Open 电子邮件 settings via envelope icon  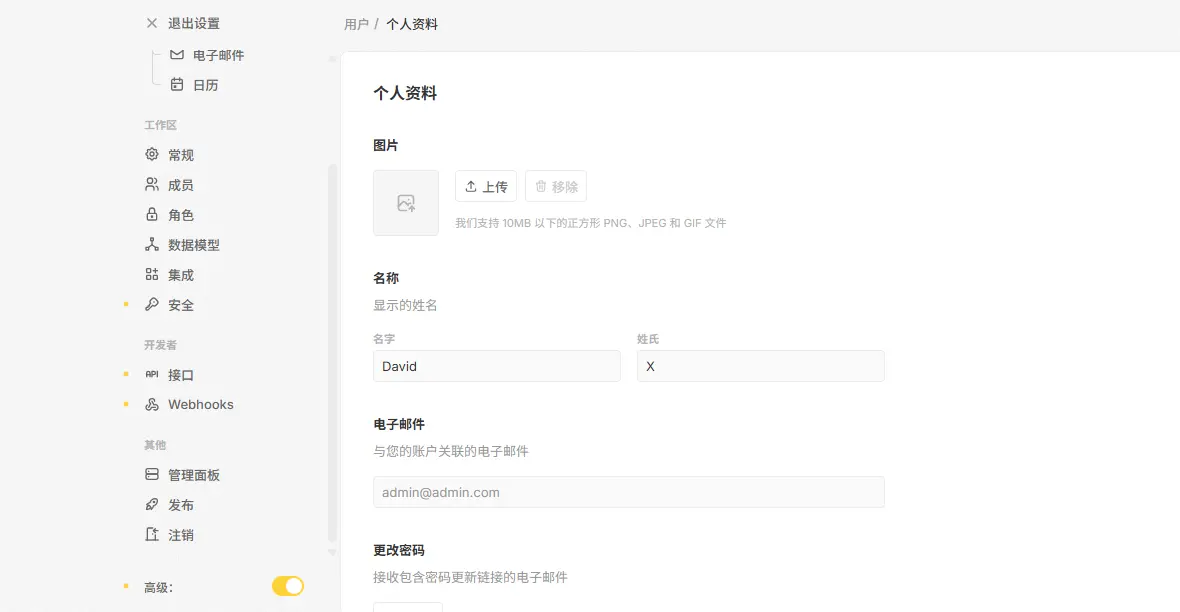[177, 55]
